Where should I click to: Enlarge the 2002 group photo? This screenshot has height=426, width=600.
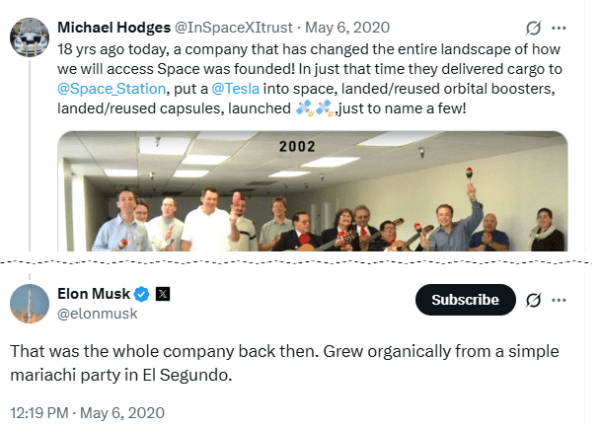point(313,190)
